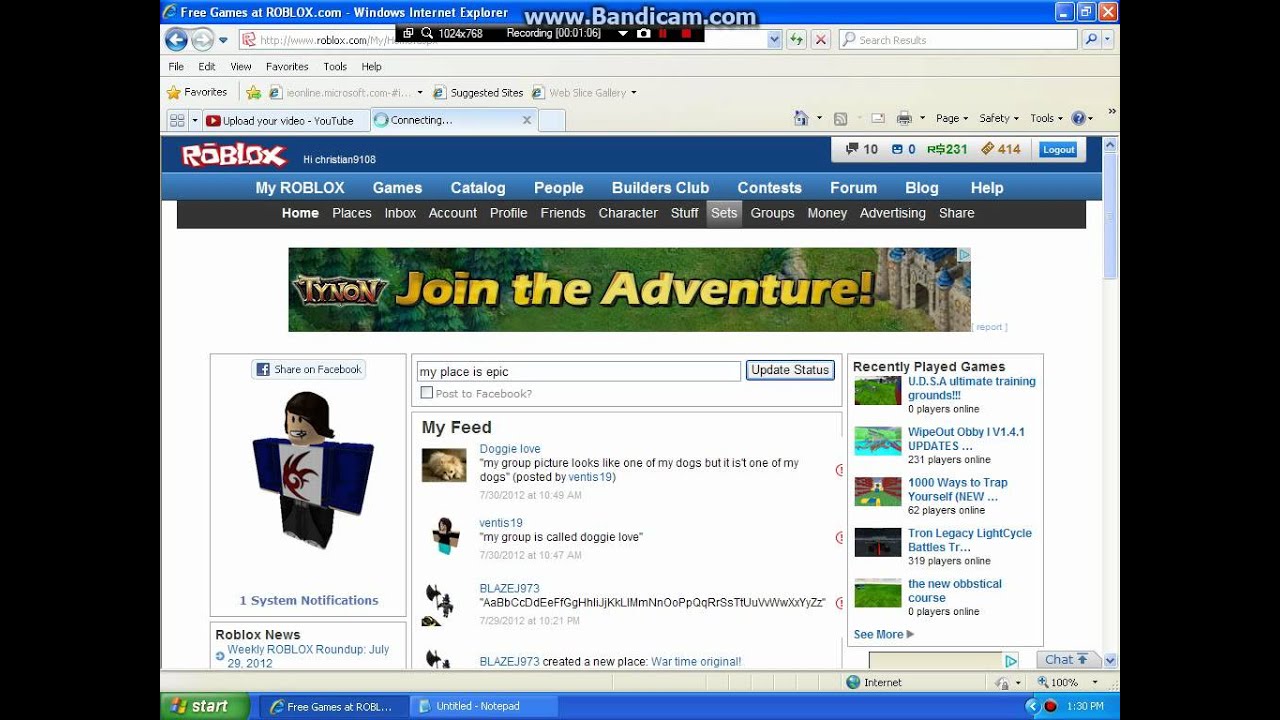Switch to Untitled - Notepad in taskbar
Image resolution: width=1280 pixels, height=720 pixels.
point(482,706)
